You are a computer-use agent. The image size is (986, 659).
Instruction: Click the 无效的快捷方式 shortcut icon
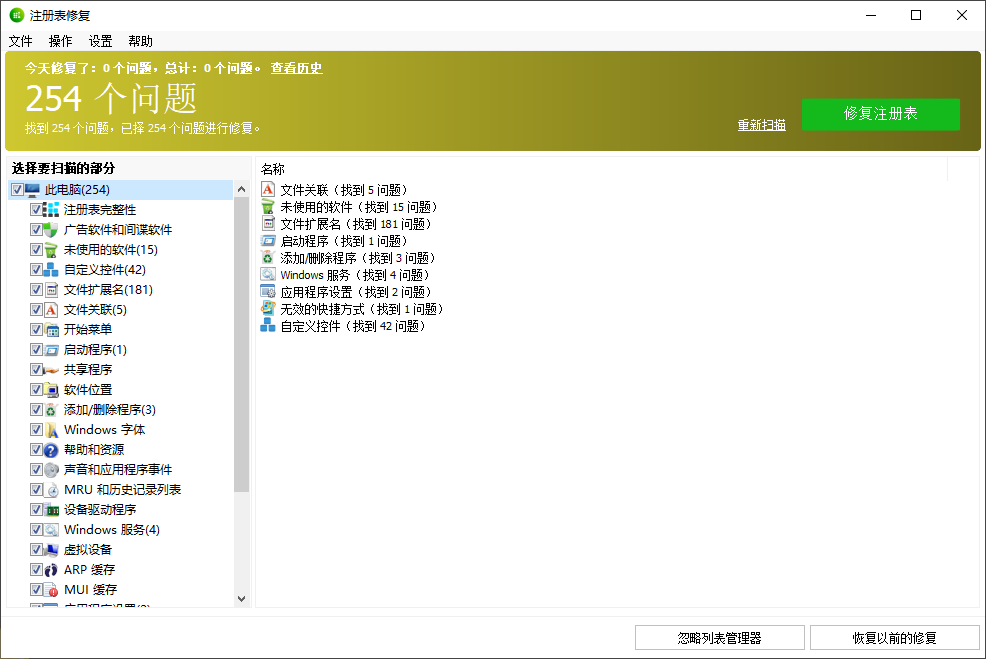pyautogui.click(x=268, y=308)
